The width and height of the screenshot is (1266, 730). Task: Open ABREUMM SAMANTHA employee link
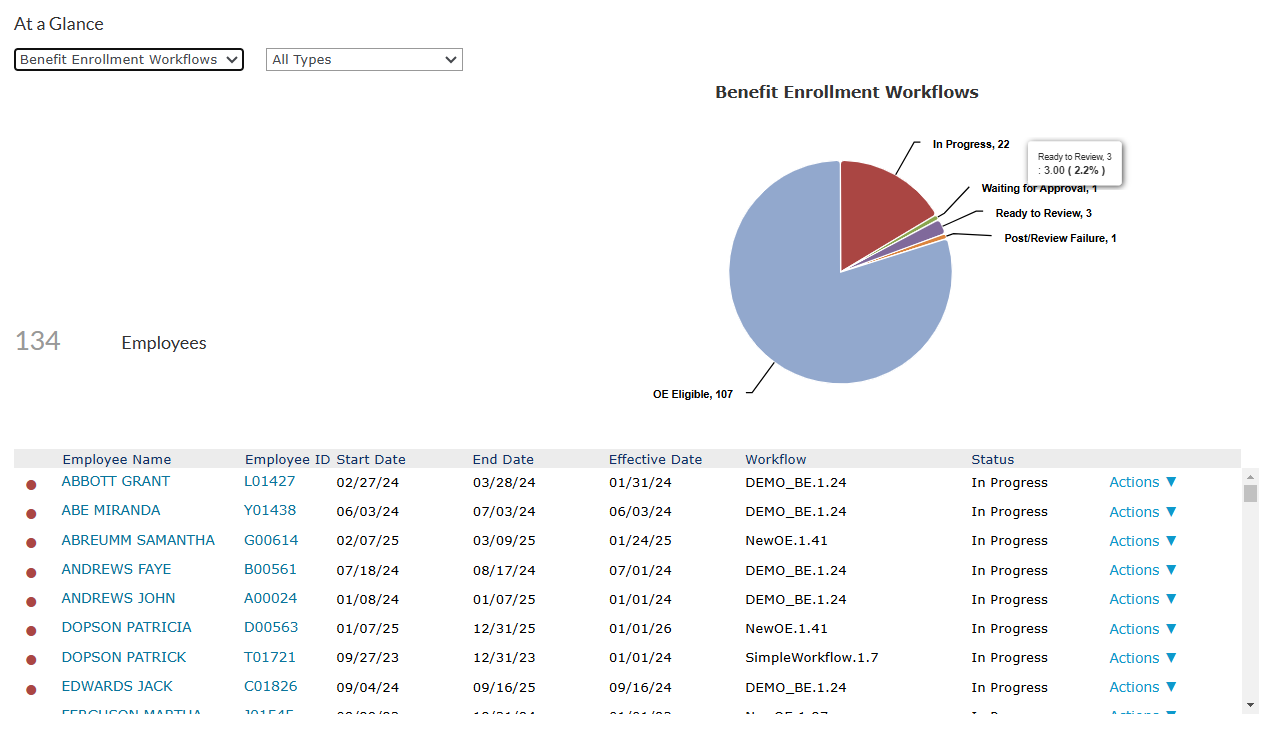[138, 540]
